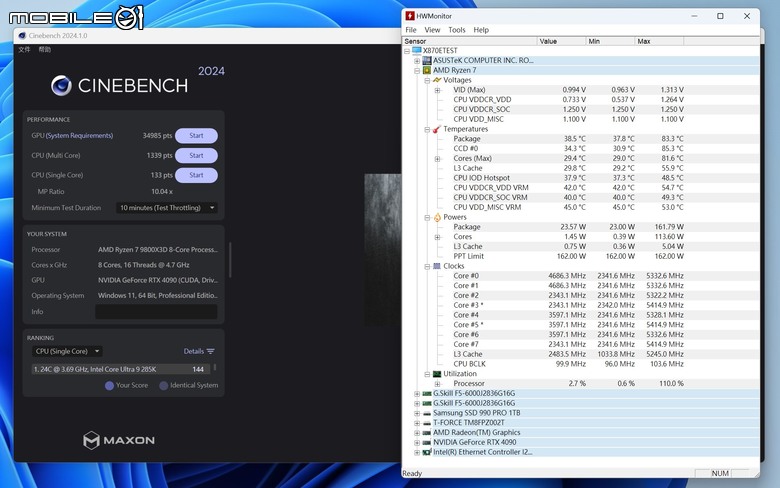Start the GPU benchmark test
The height and width of the screenshot is (488, 780).
(196, 136)
